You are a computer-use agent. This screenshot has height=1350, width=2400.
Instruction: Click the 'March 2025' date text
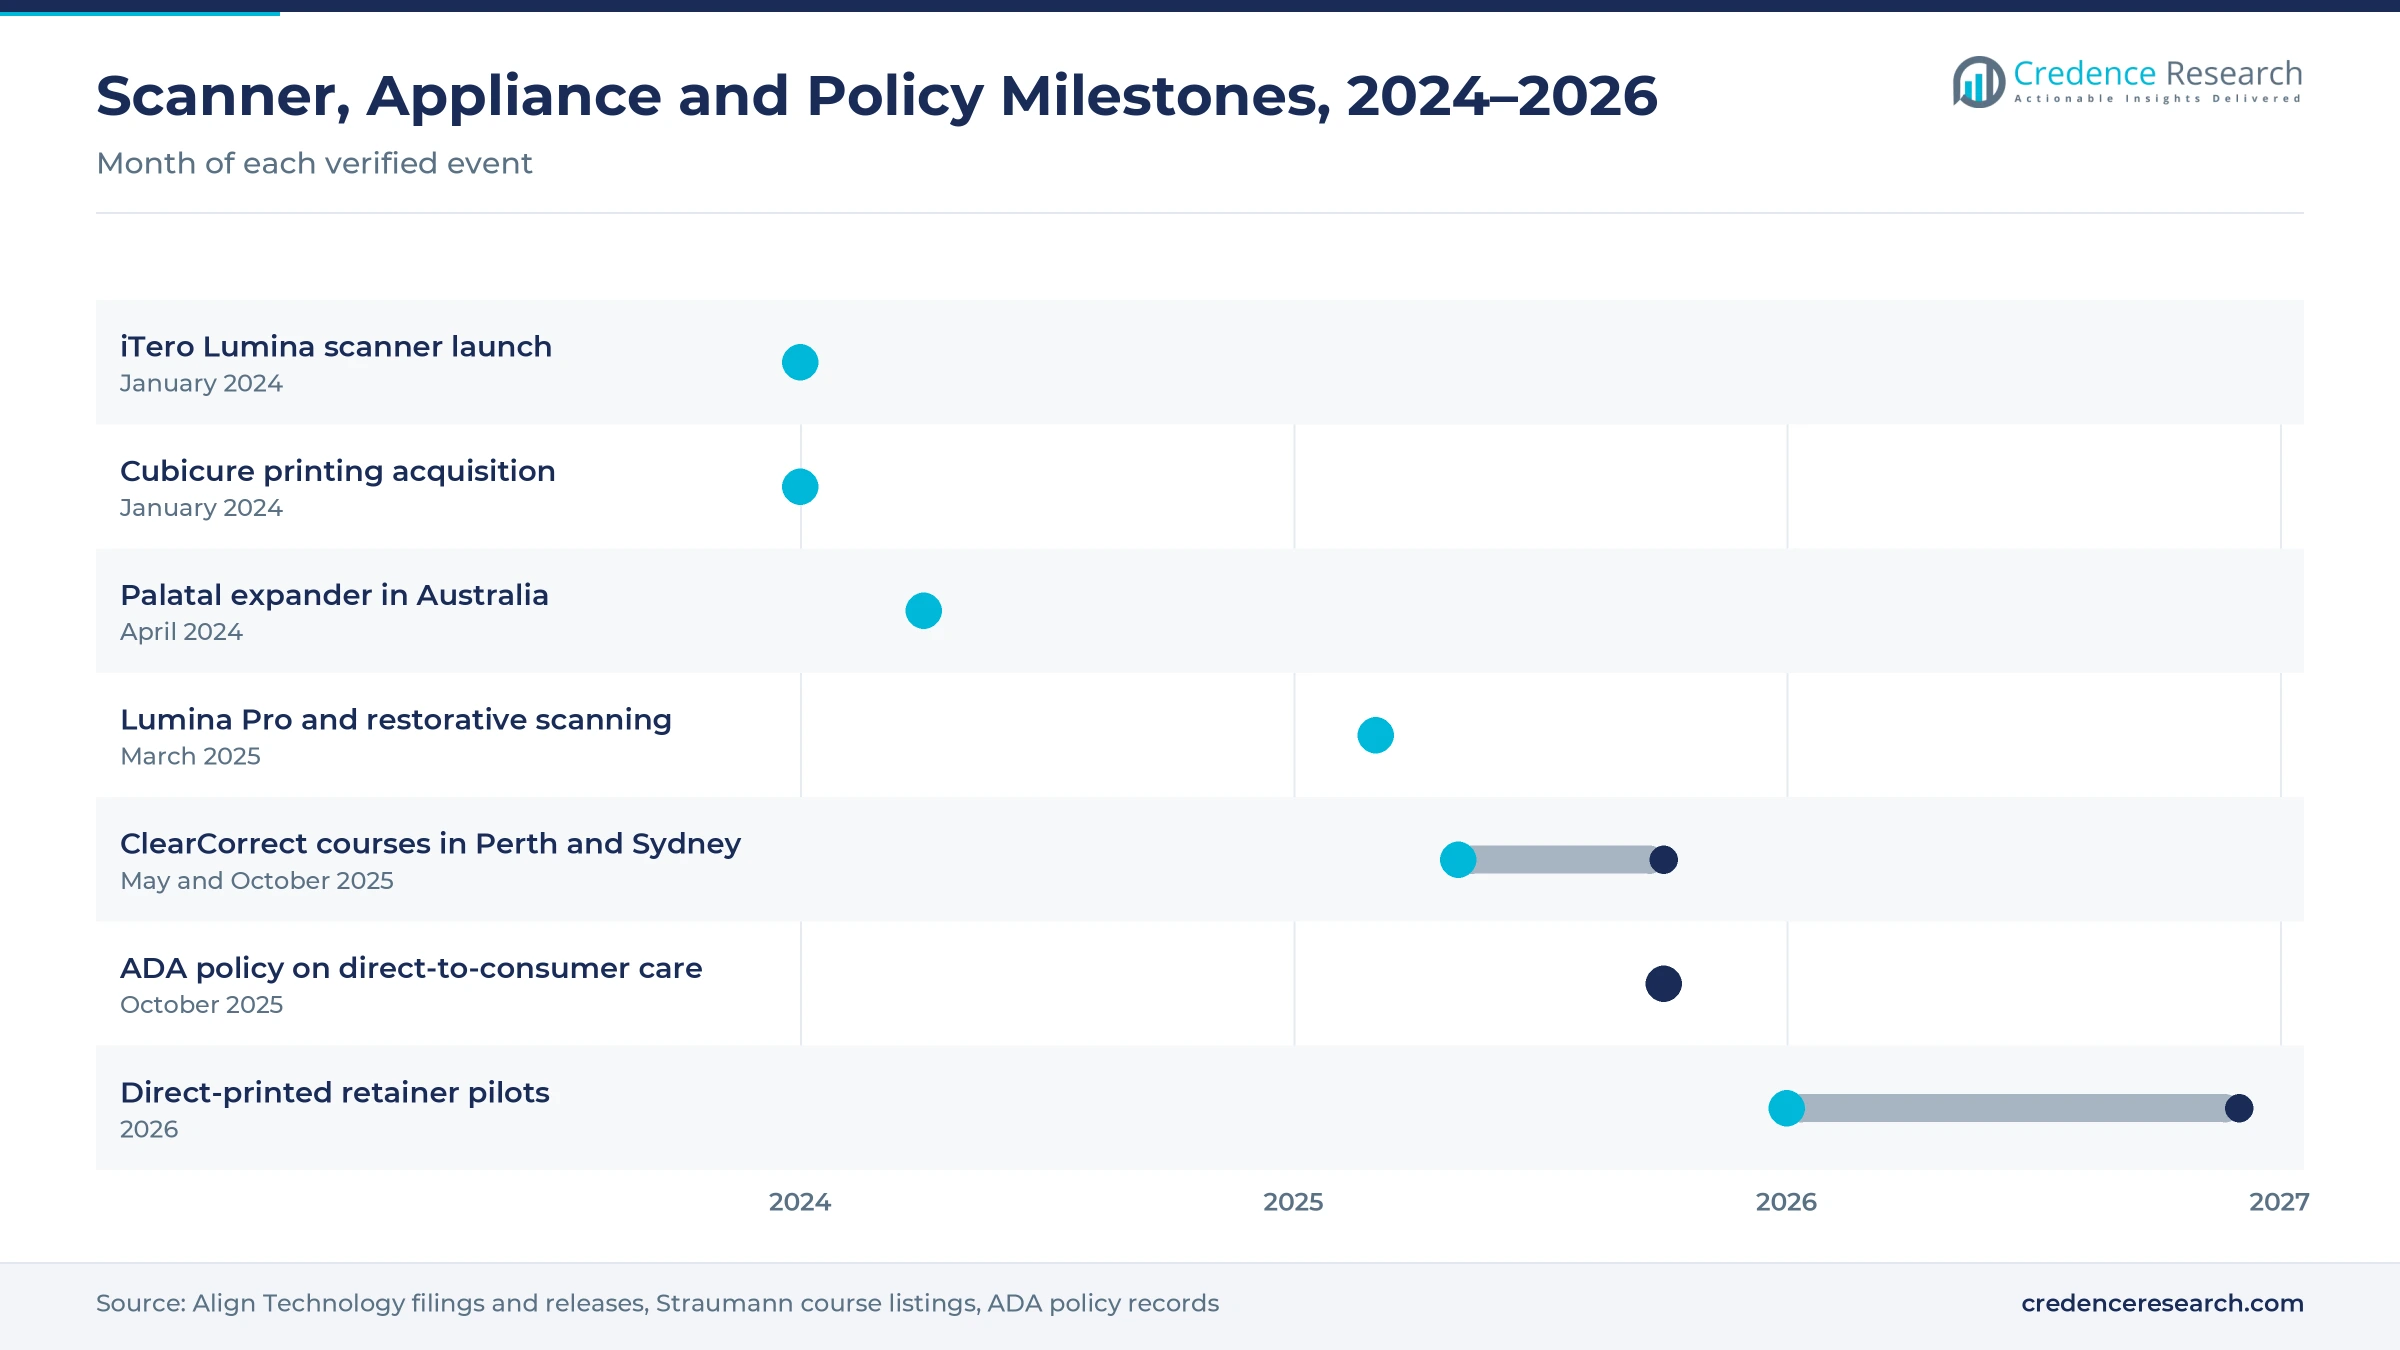(190, 756)
